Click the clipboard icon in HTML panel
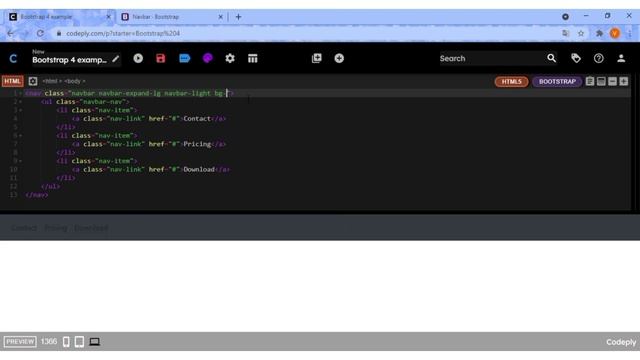Image resolution: width=640 pixels, height=360 pixels. pos(590,81)
